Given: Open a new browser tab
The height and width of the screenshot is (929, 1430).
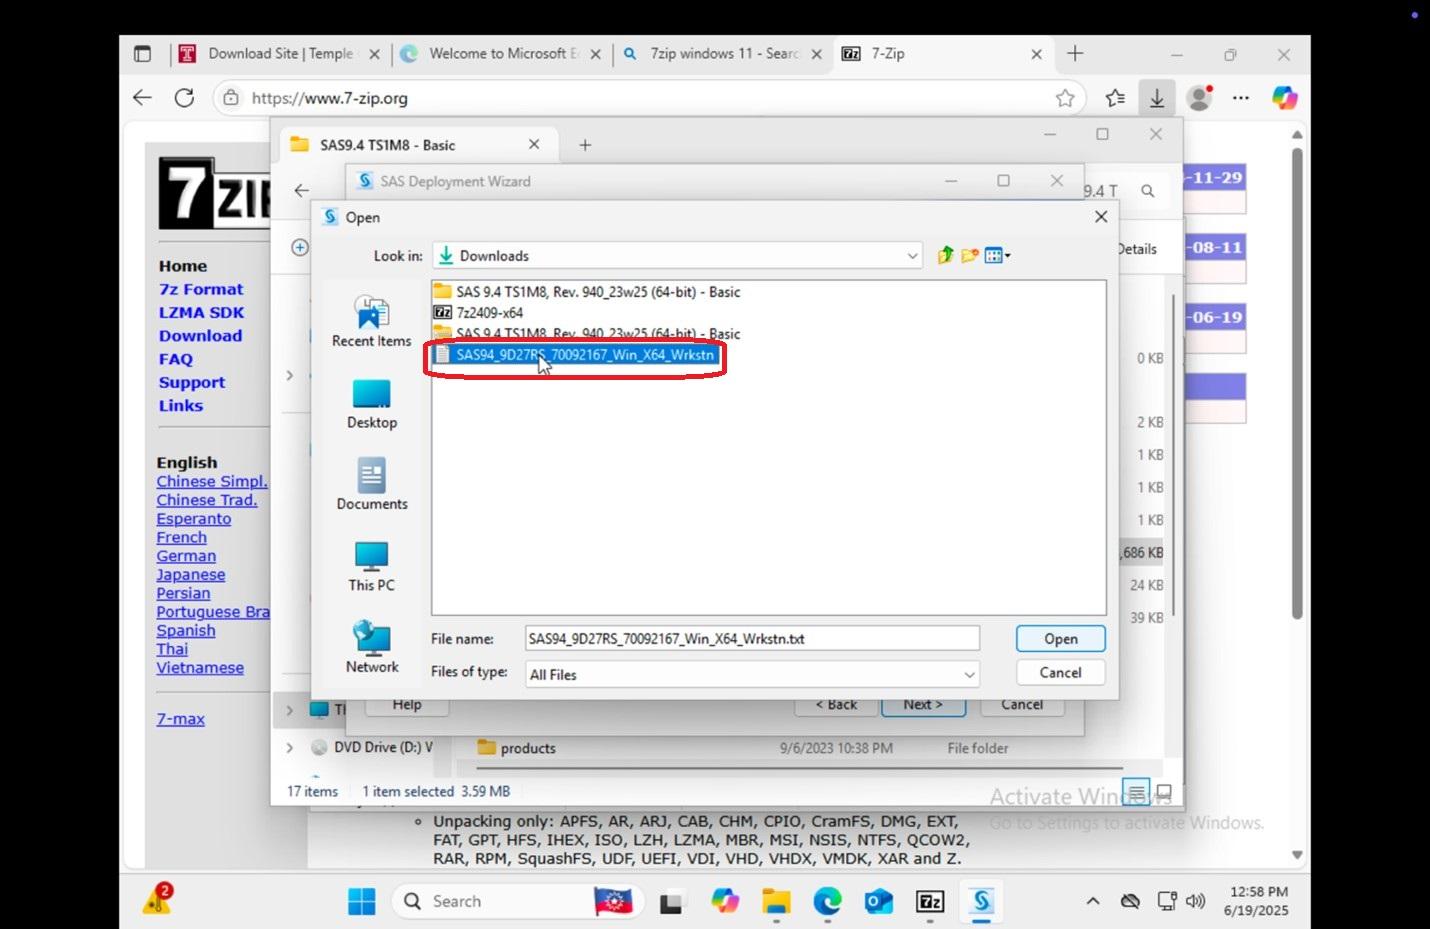Looking at the screenshot, I should click(1075, 54).
